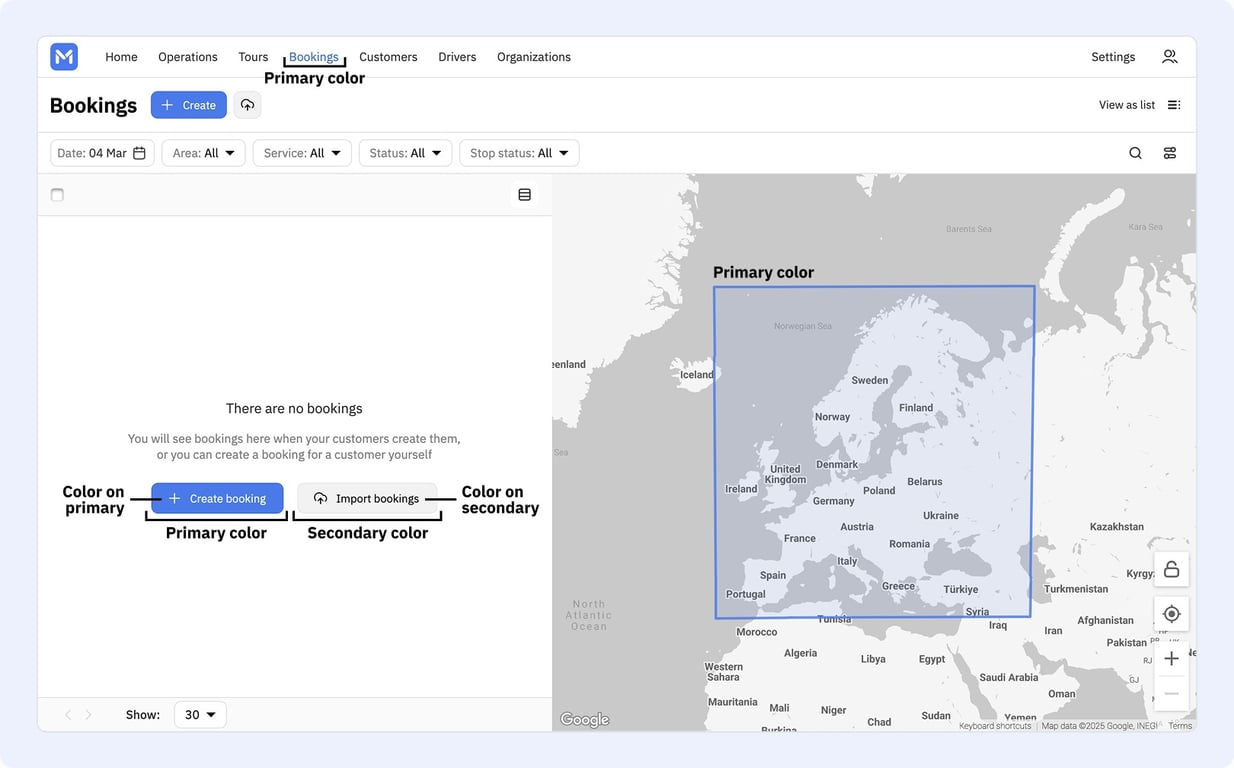Screen dimensions: 1234x768
Task: Expand the Stop status: All filter
Action: [519, 153]
